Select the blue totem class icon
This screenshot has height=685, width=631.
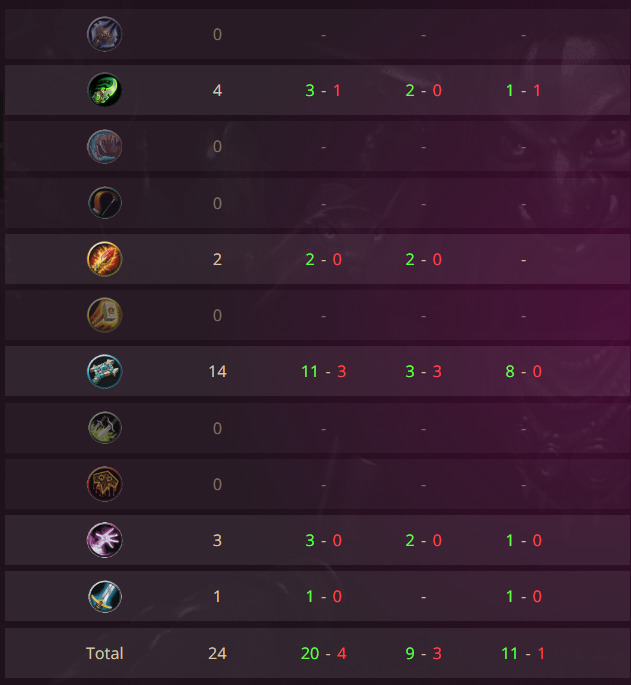[x=104, y=371]
